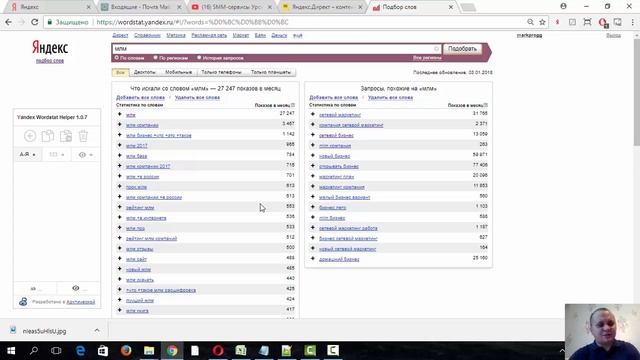Click Wordstat Helper copy list icon
640x360 pixels.
48,136
